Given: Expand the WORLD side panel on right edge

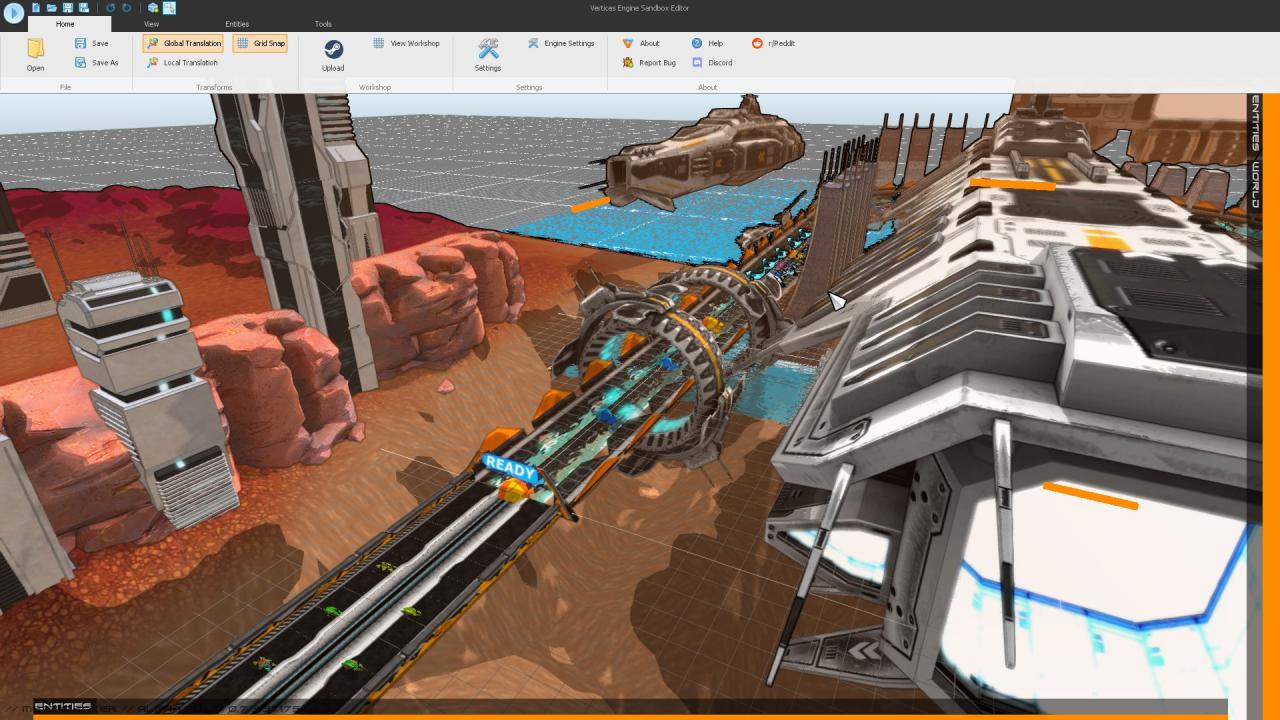Looking at the screenshot, I should pyautogui.click(x=1255, y=184).
